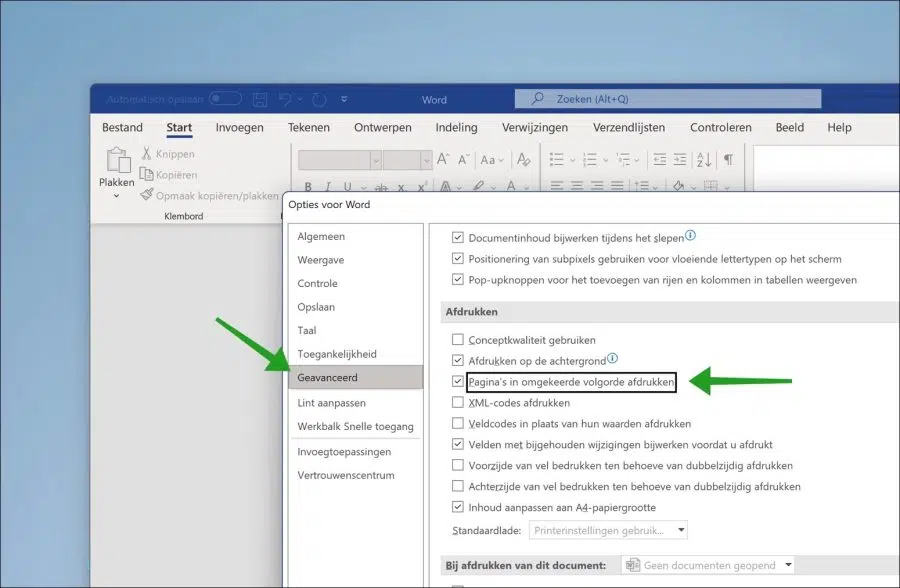Open the Controleren ribbon tab
The height and width of the screenshot is (588, 900).
(x=720, y=127)
